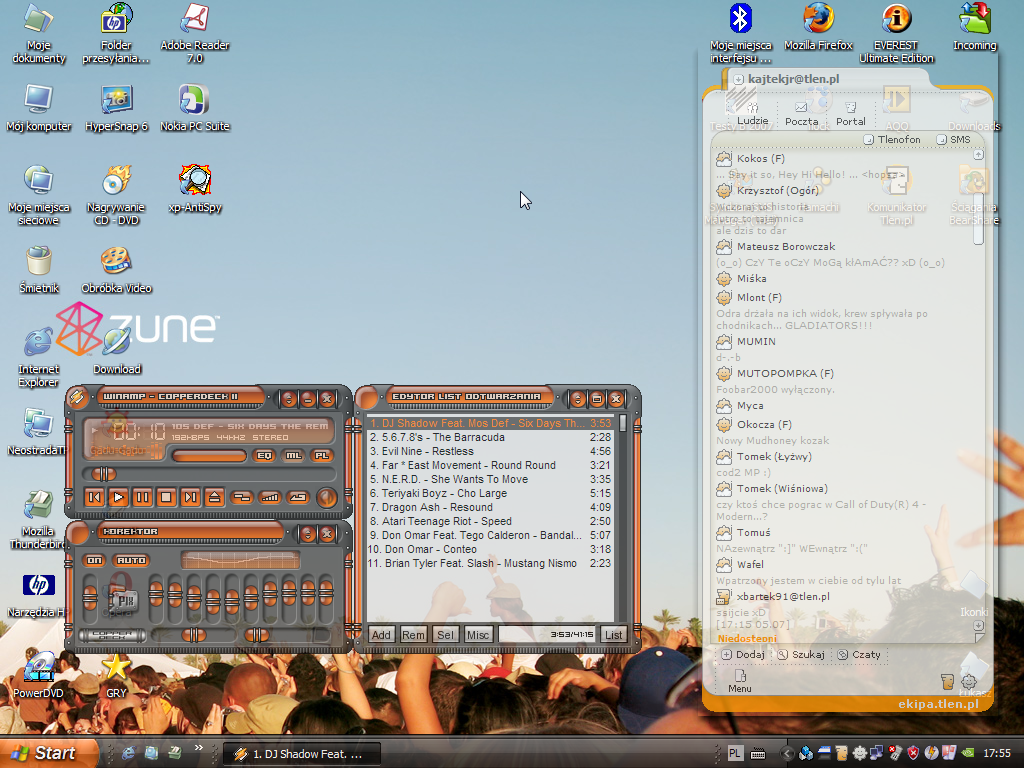This screenshot has width=1024, height=768.
Task: Toggle windowshade on Winamp main window
Action: click(289, 398)
